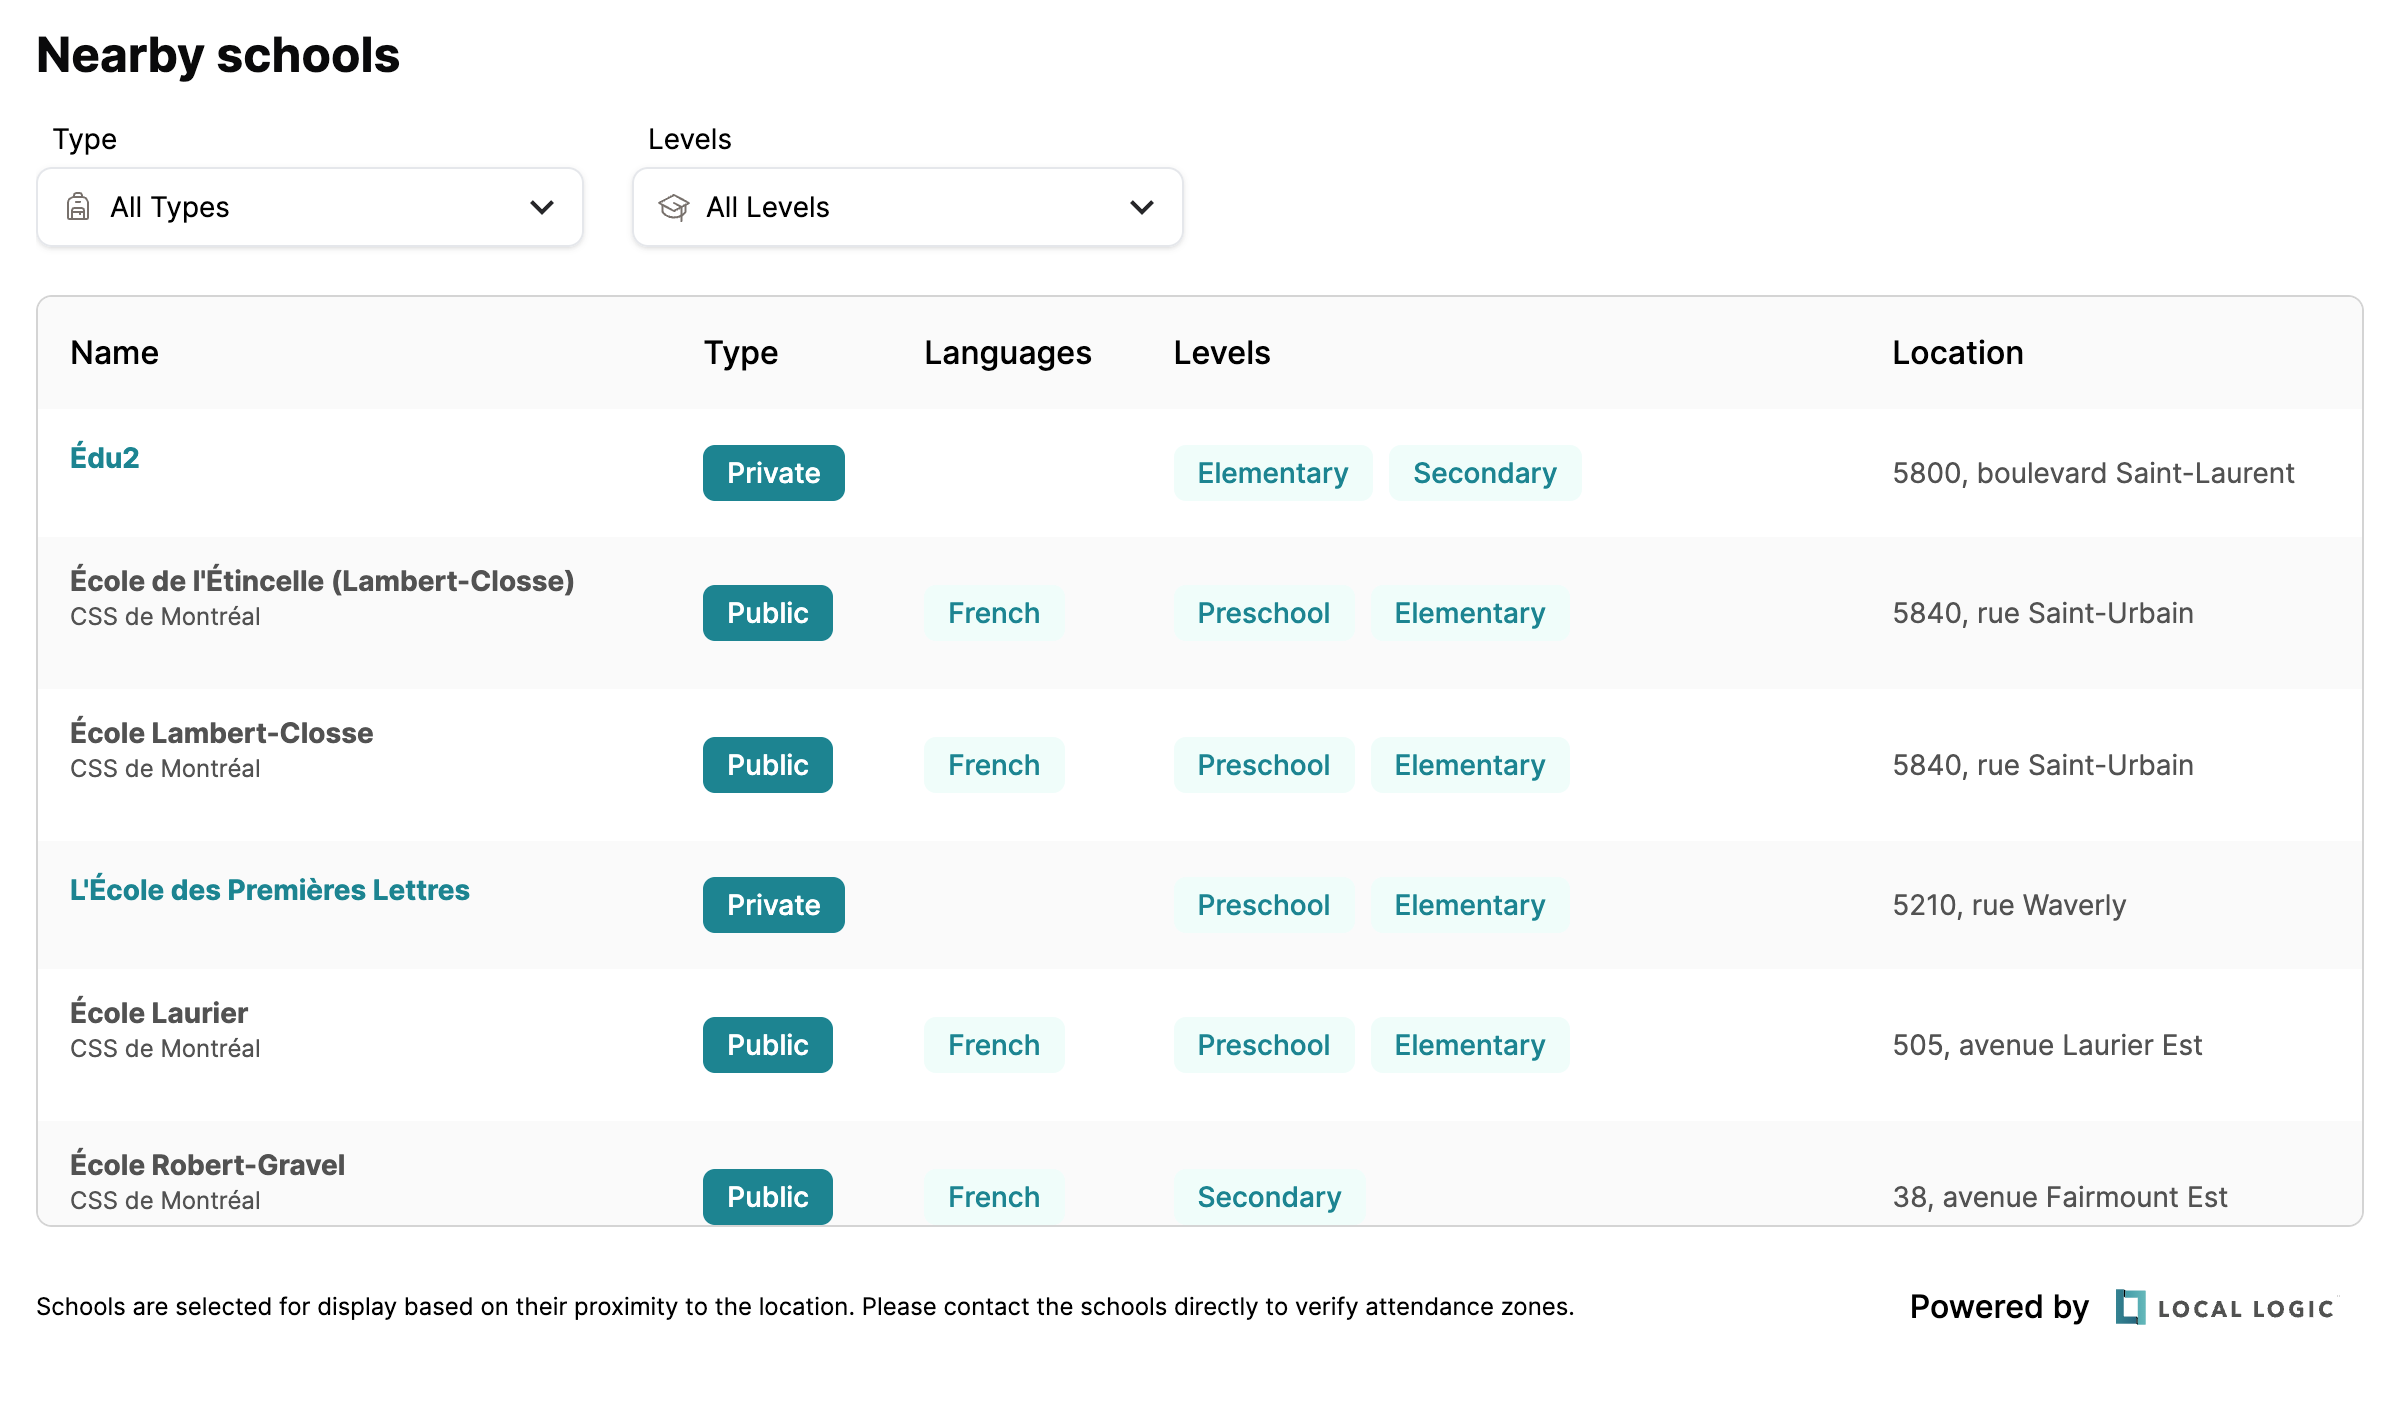This screenshot has height=1422, width=2400.
Task: Open the Édu2 school link
Action: click(x=103, y=457)
